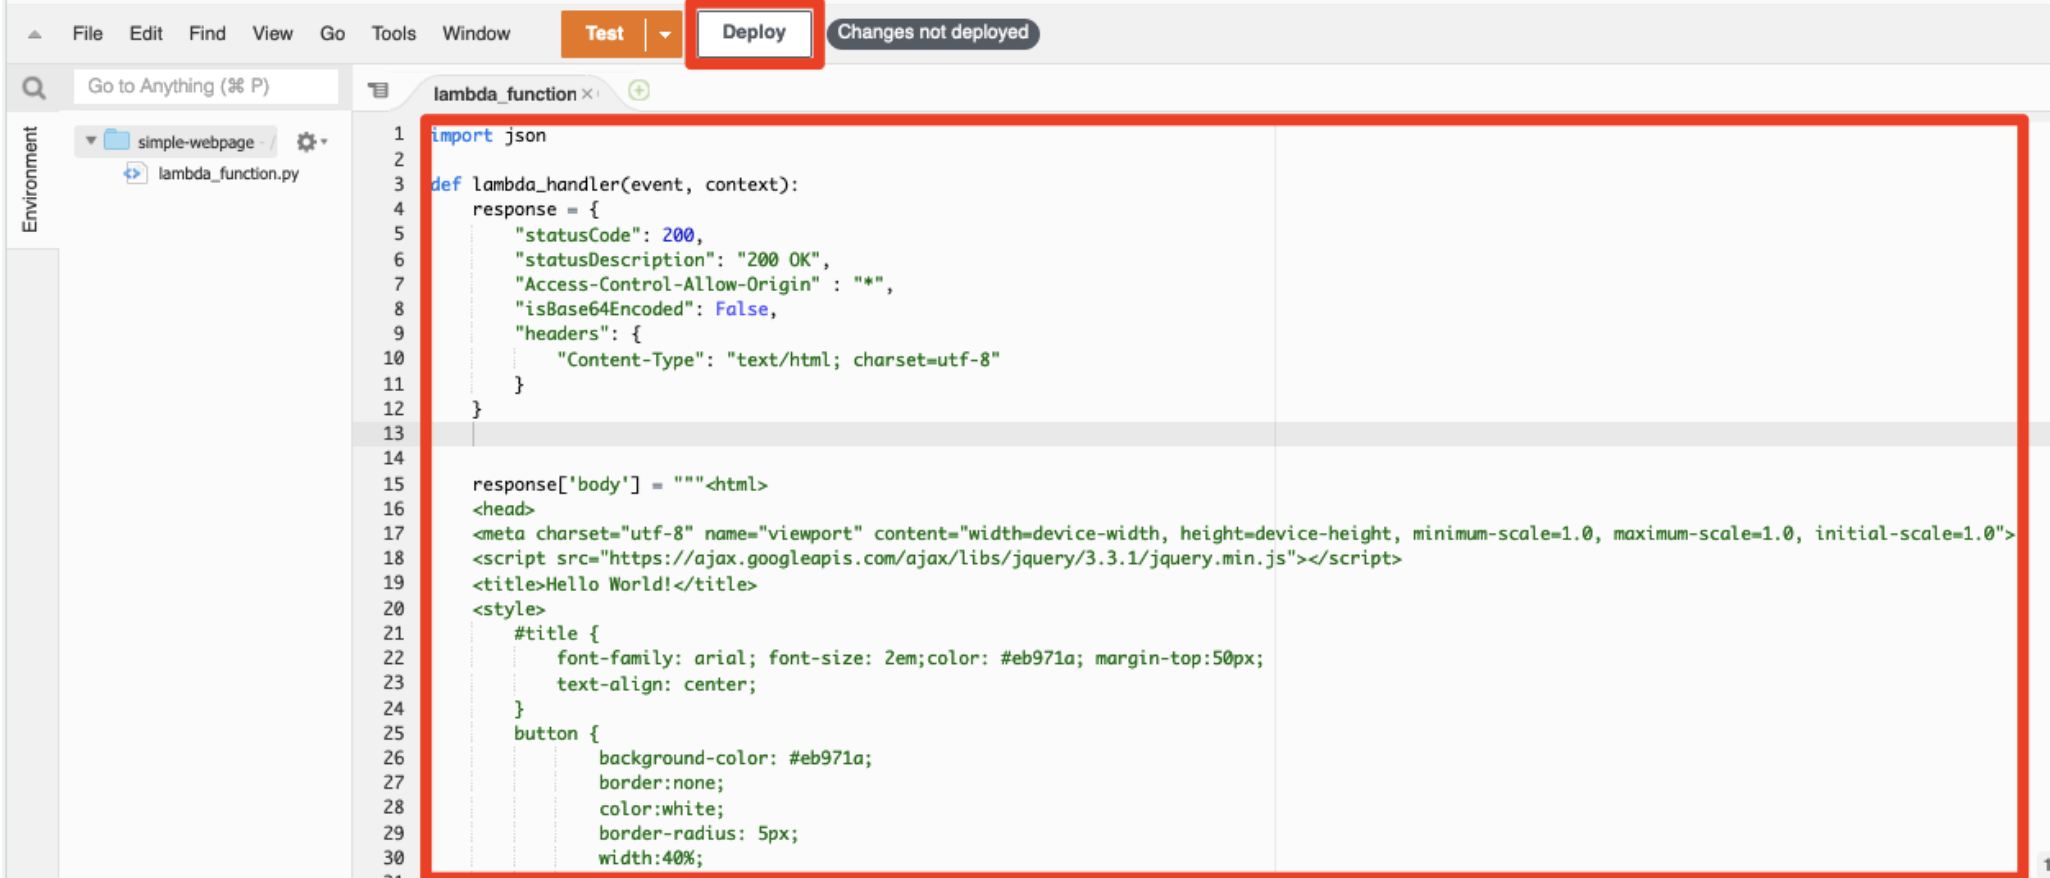The image size is (2050, 878).
Task: Open the Window menu
Action: pyautogui.click(x=476, y=33)
